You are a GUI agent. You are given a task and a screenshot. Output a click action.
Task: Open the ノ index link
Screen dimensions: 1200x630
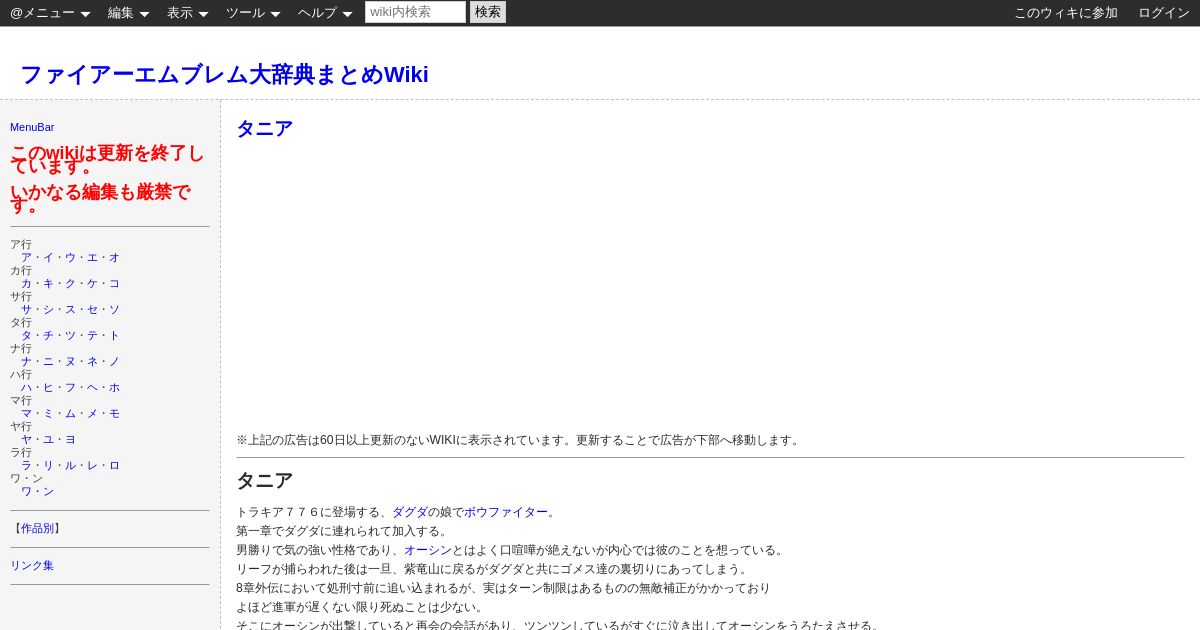(114, 362)
